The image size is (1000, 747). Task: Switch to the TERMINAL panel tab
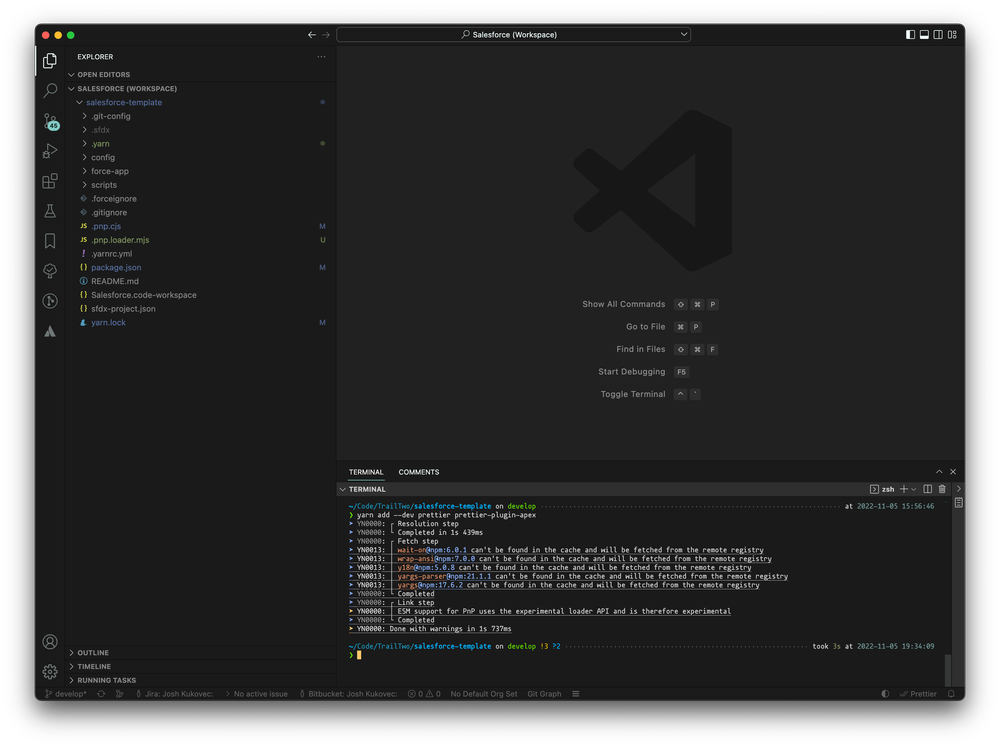[366, 472]
